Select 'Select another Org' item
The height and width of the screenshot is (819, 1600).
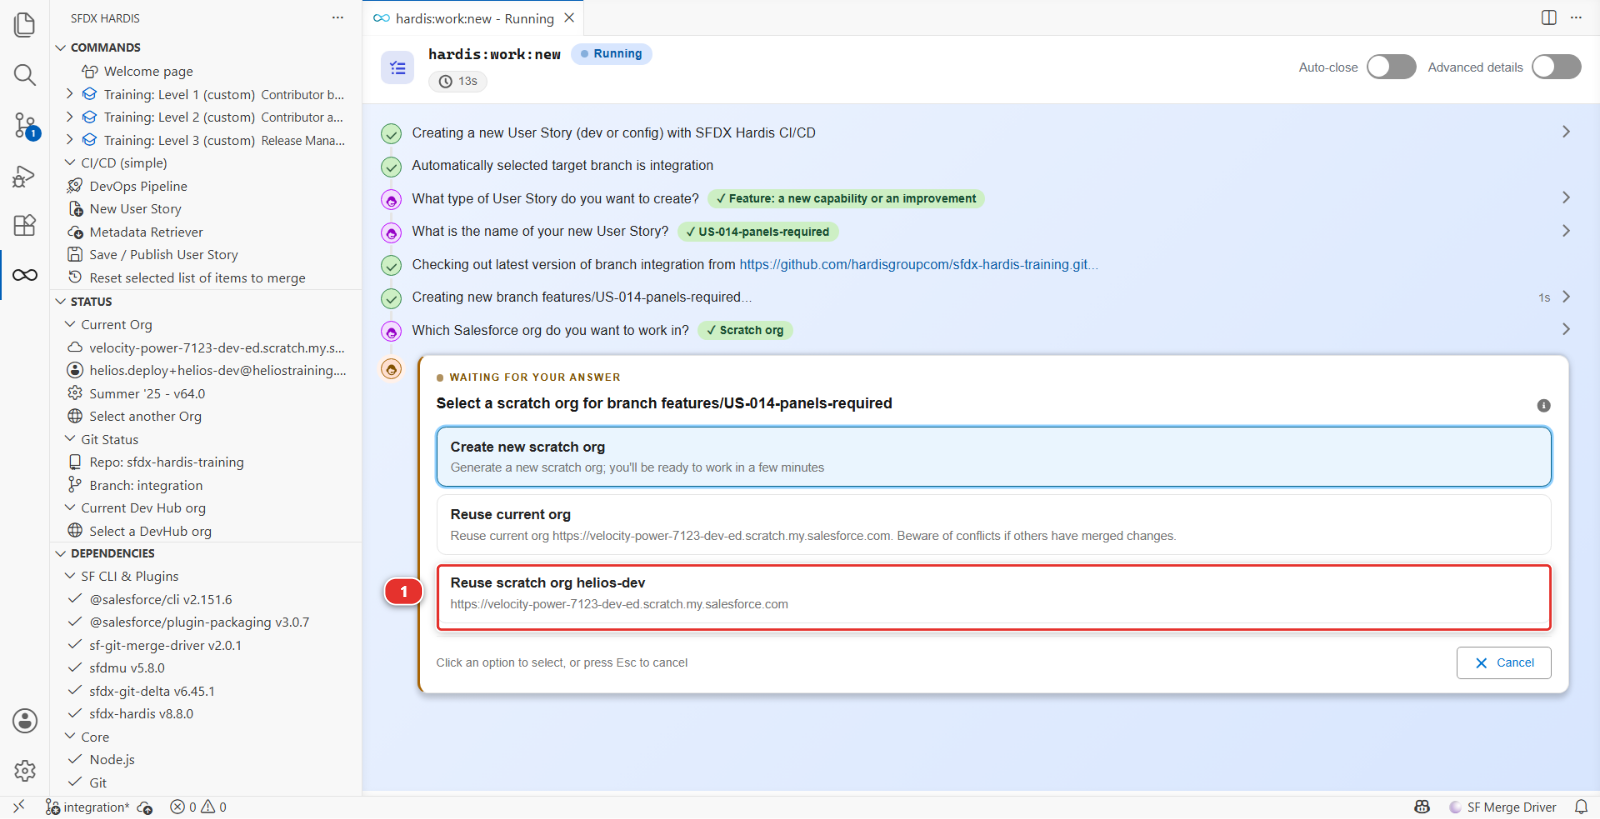pos(145,417)
